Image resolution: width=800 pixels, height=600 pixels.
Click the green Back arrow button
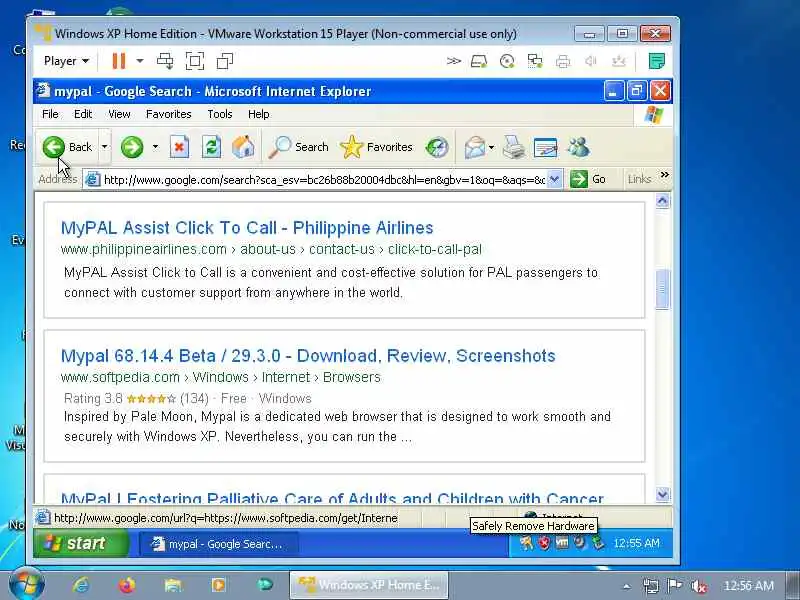(x=54, y=147)
